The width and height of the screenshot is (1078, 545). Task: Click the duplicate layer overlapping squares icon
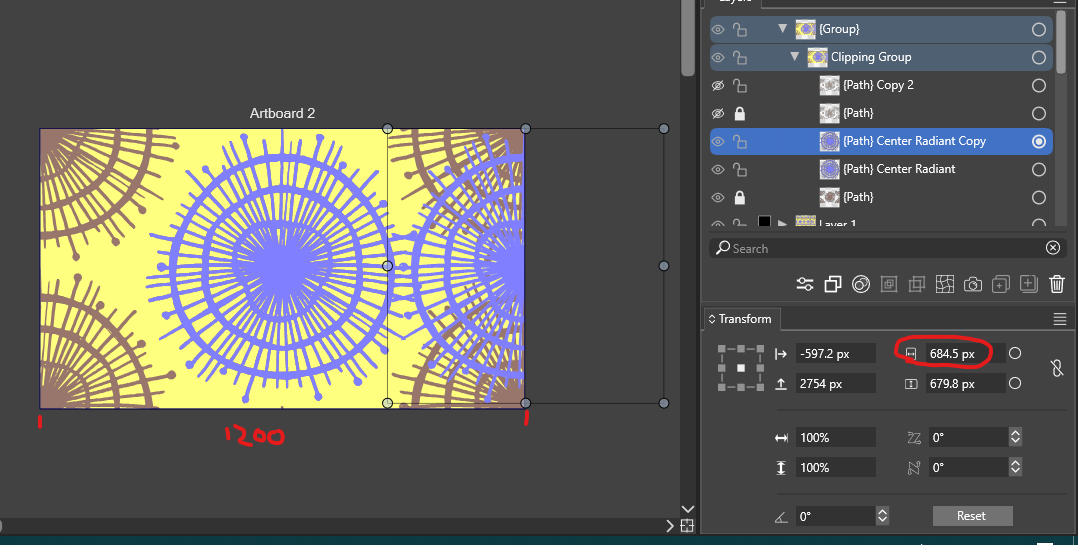point(832,285)
